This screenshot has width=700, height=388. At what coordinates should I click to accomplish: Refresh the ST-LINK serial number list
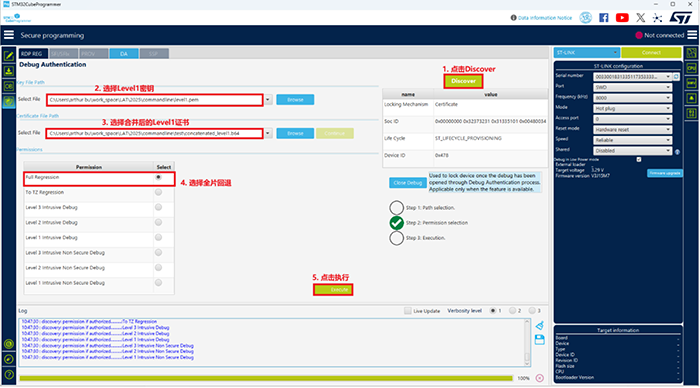(676, 77)
